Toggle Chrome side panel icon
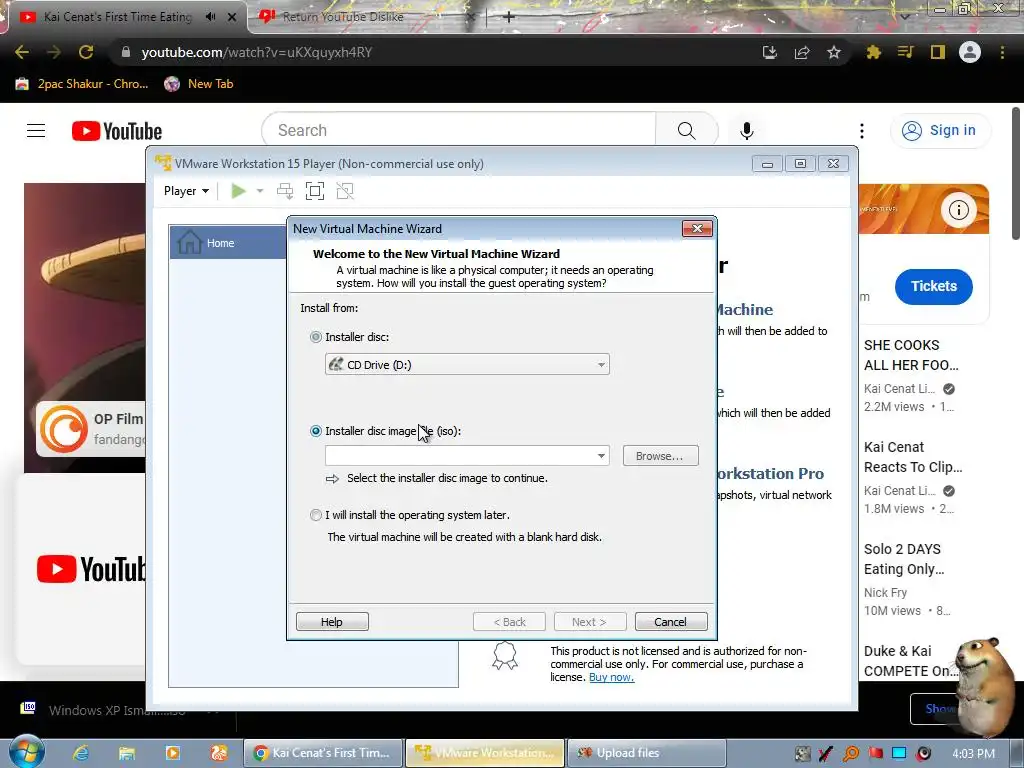 pos(938,52)
